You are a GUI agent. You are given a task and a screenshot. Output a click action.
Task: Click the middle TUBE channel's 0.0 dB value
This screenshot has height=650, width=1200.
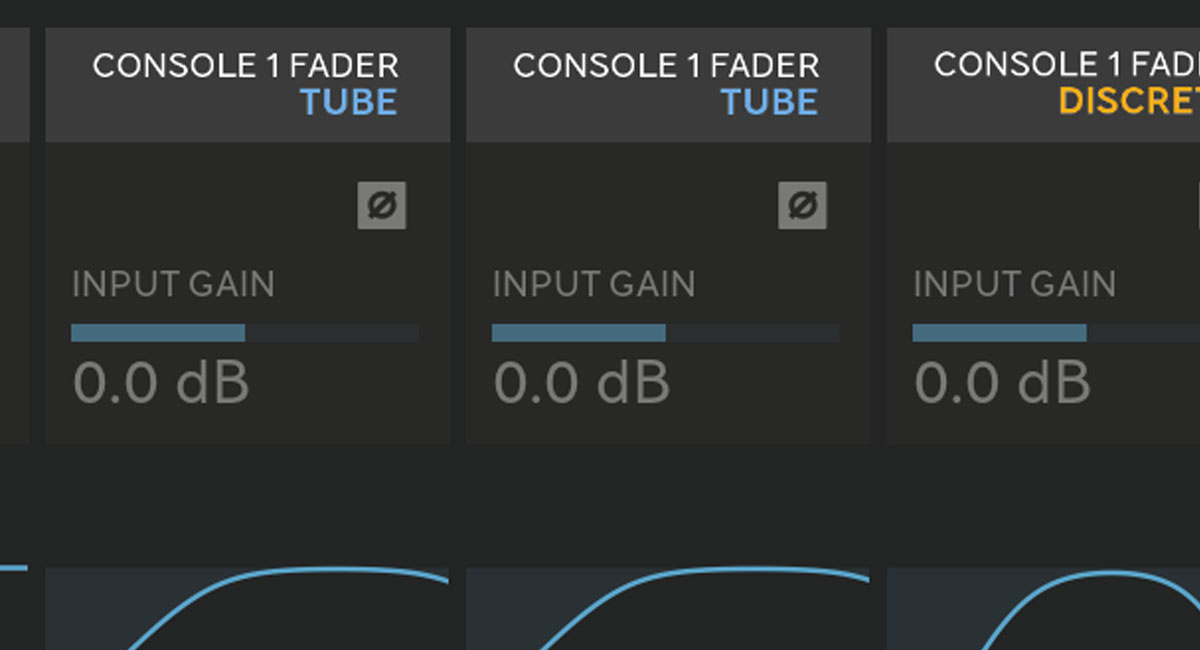click(x=582, y=383)
